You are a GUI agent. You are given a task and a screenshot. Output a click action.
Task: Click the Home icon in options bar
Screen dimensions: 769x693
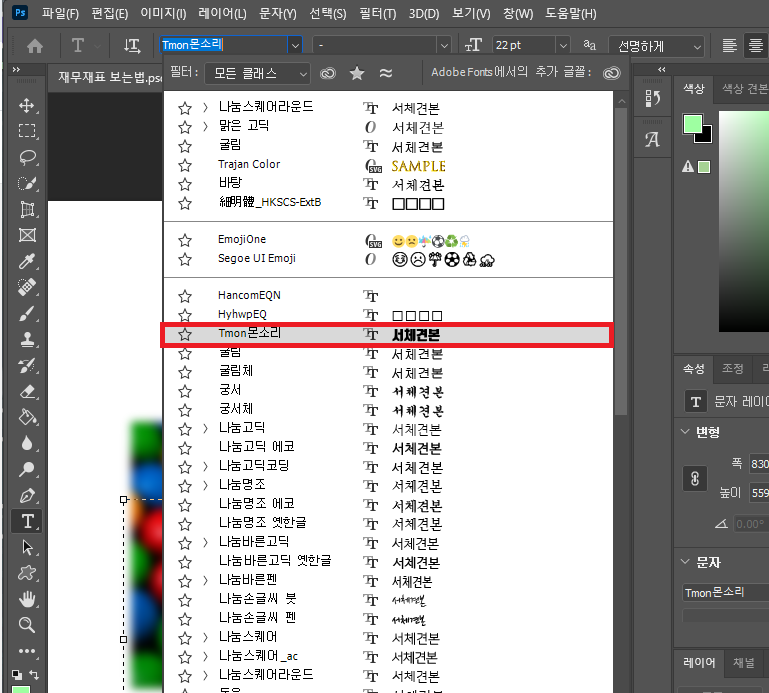(x=35, y=46)
